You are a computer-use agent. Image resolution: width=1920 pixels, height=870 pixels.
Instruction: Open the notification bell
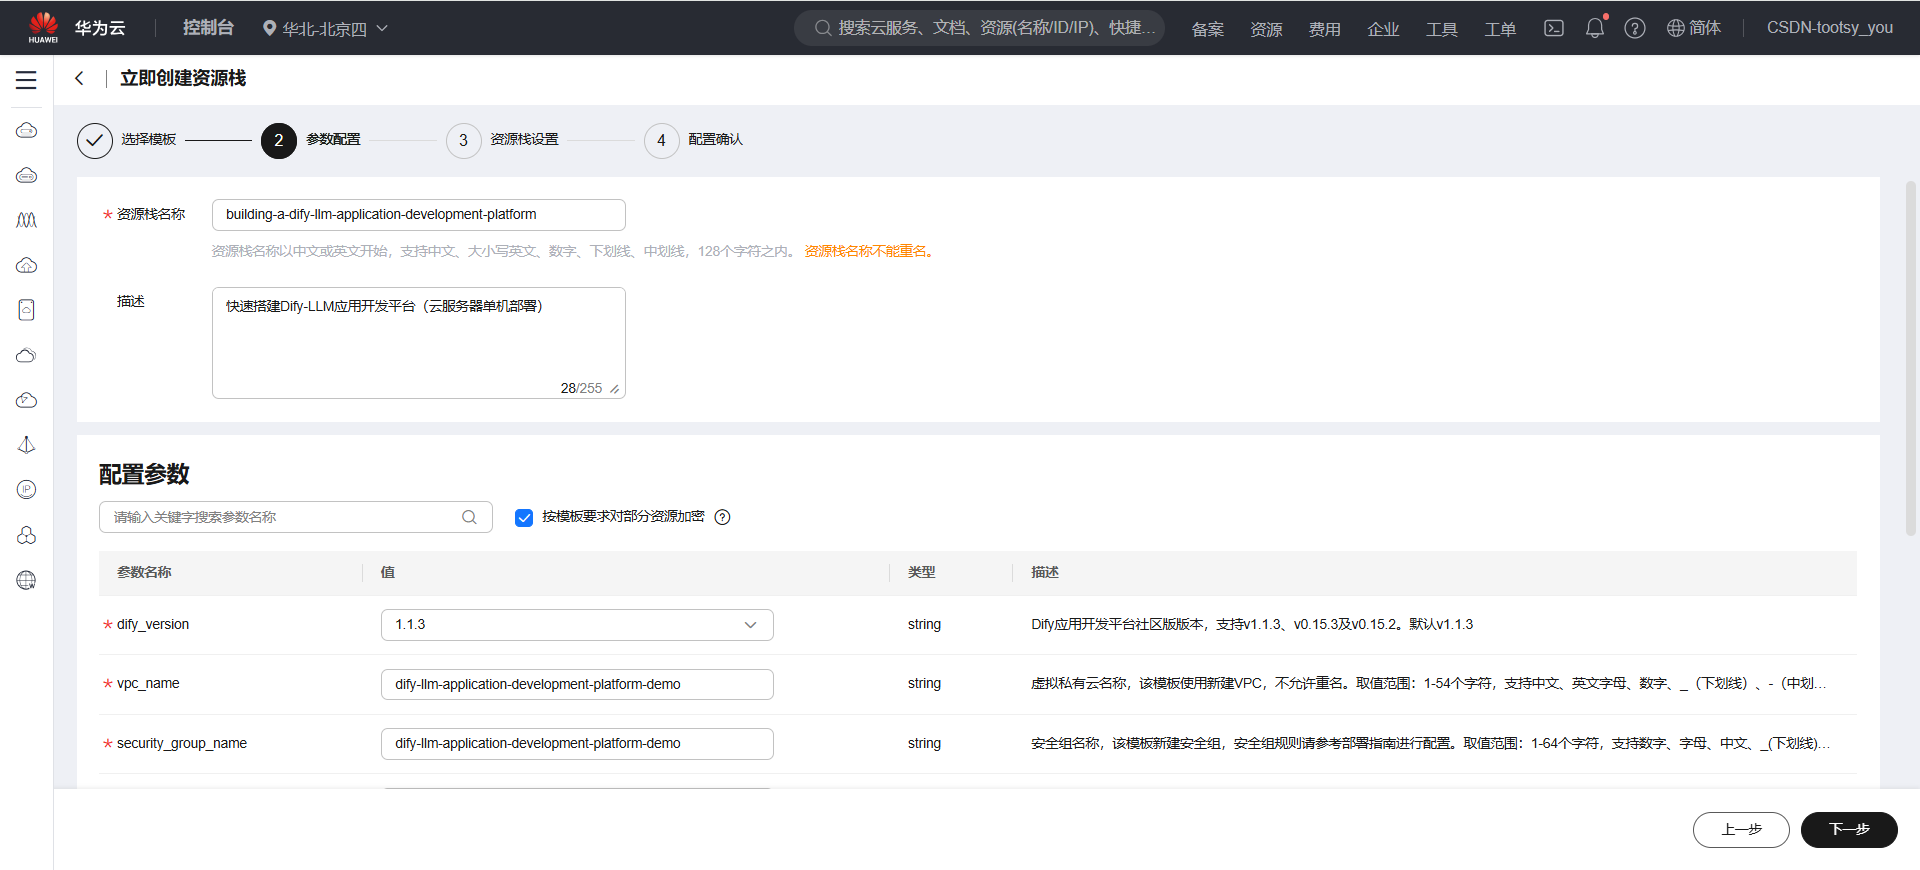point(1595,28)
